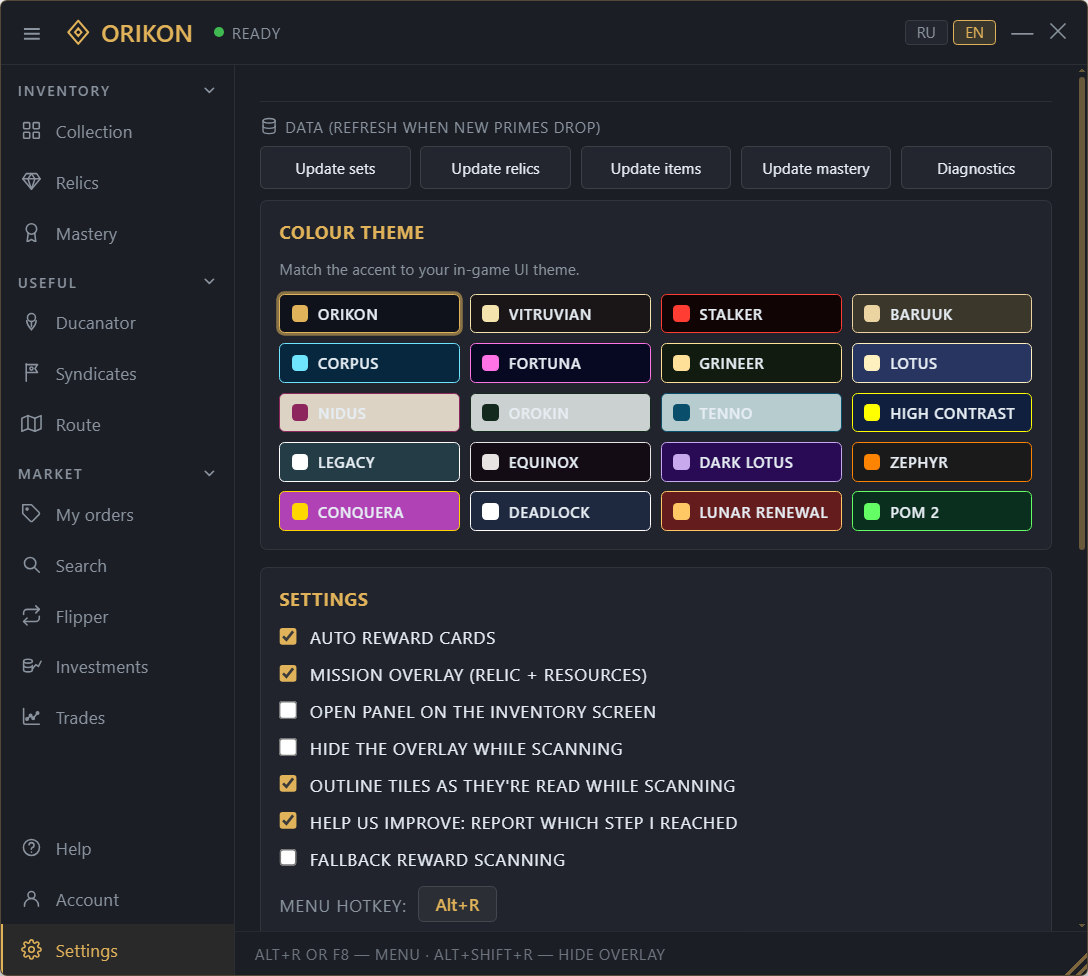Click the Ducanator sidebar icon
The width and height of the screenshot is (1088, 976).
(31, 322)
